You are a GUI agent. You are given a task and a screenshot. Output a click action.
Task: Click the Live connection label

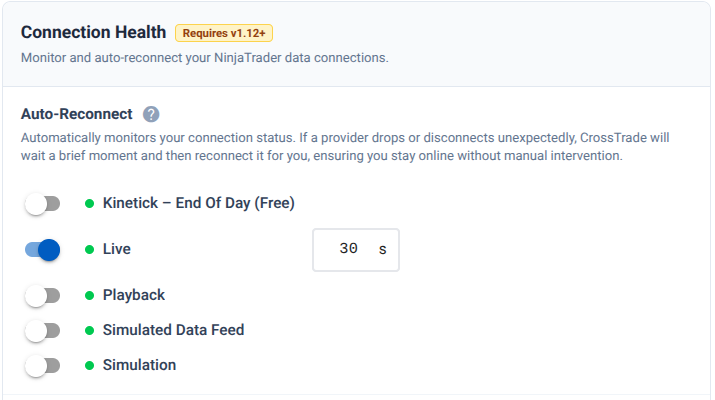(117, 249)
